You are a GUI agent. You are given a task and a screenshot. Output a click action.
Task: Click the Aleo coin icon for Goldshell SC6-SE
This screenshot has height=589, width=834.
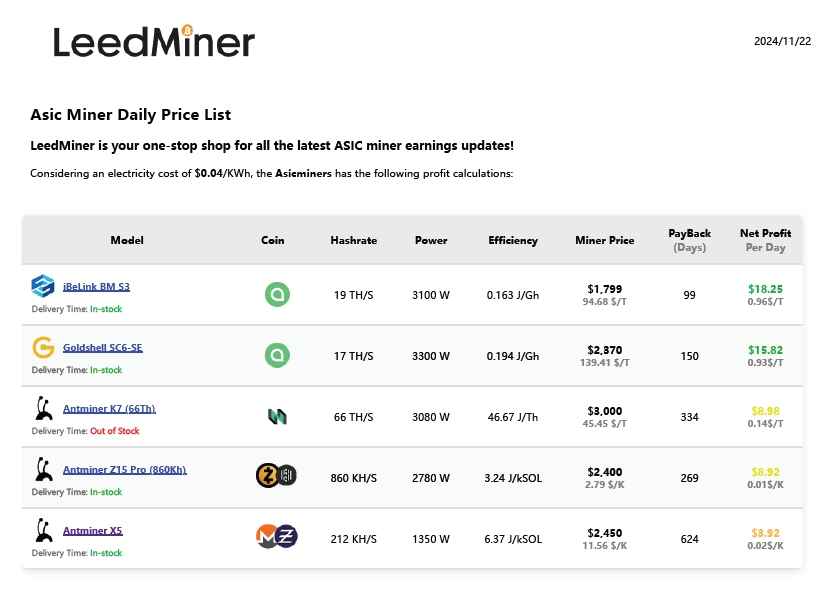pos(277,355)
